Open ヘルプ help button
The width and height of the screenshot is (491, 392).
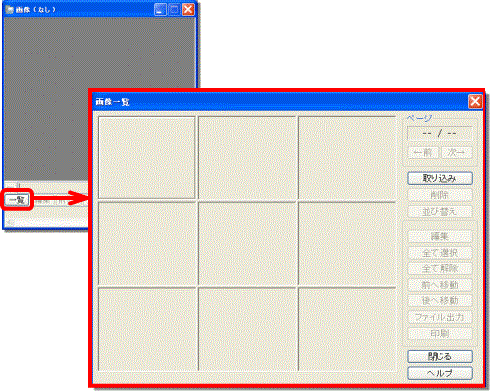440,373
